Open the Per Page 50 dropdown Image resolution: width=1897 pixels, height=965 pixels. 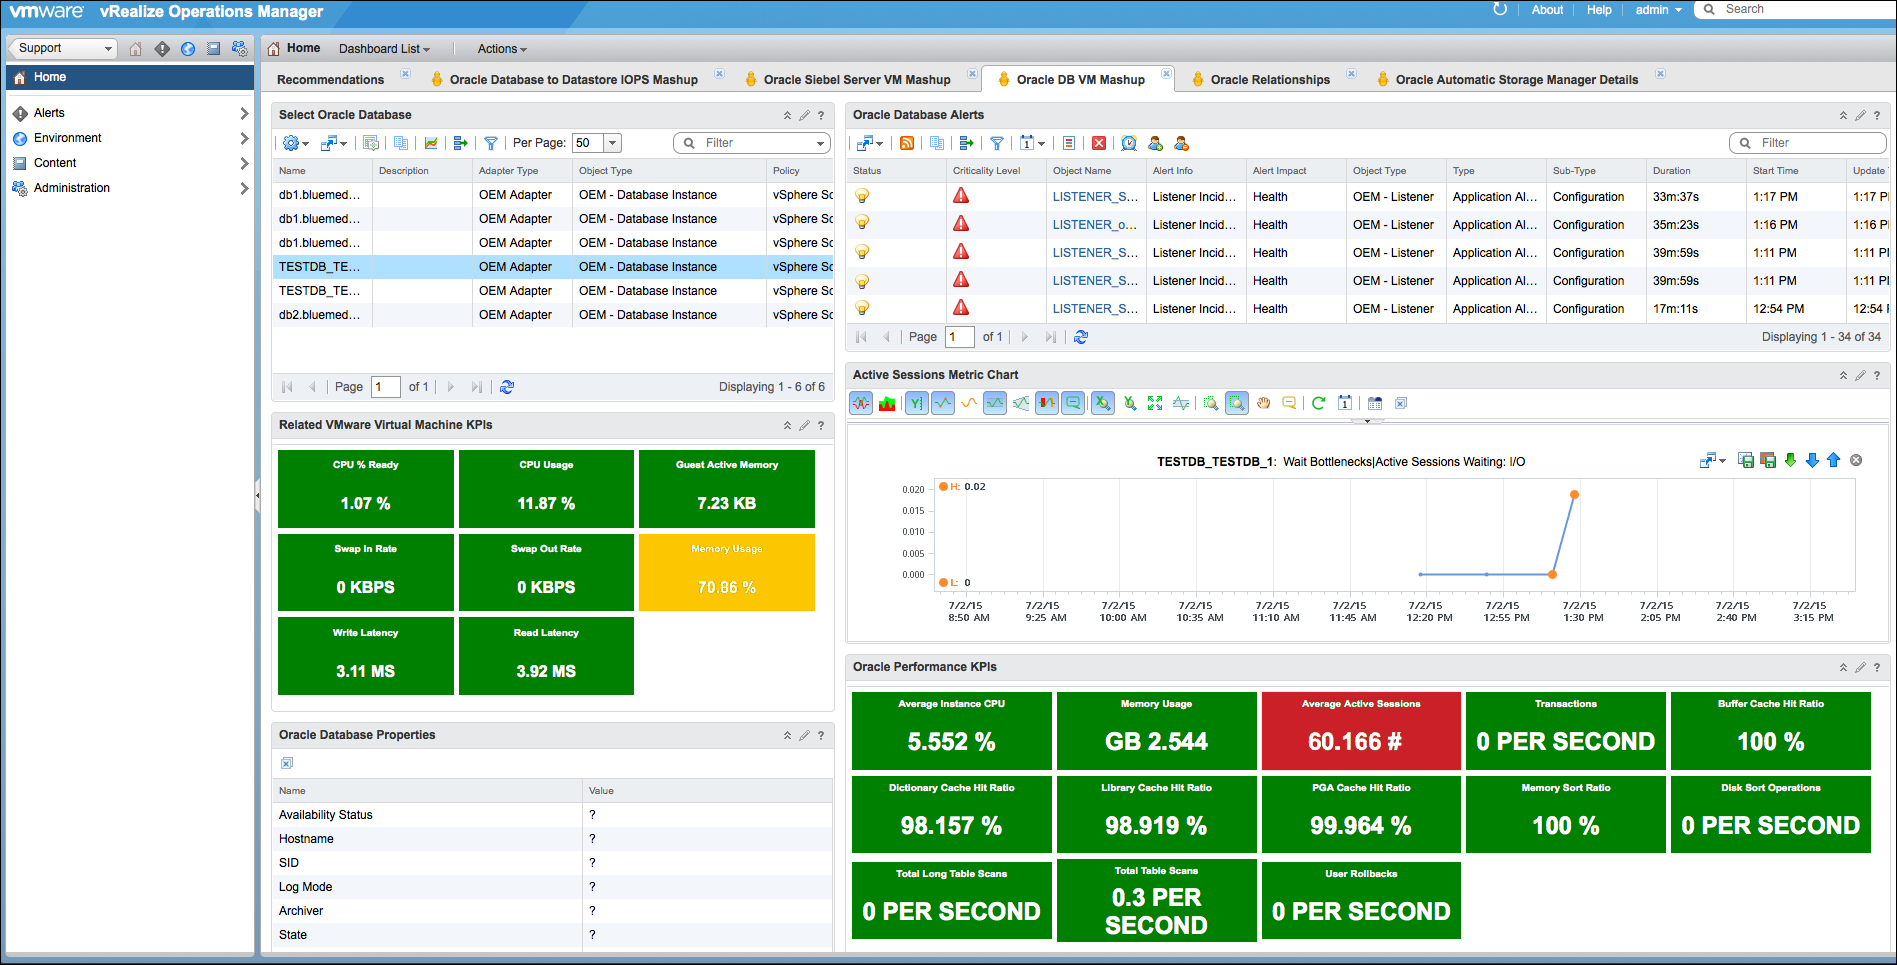[x=613, y=143]
